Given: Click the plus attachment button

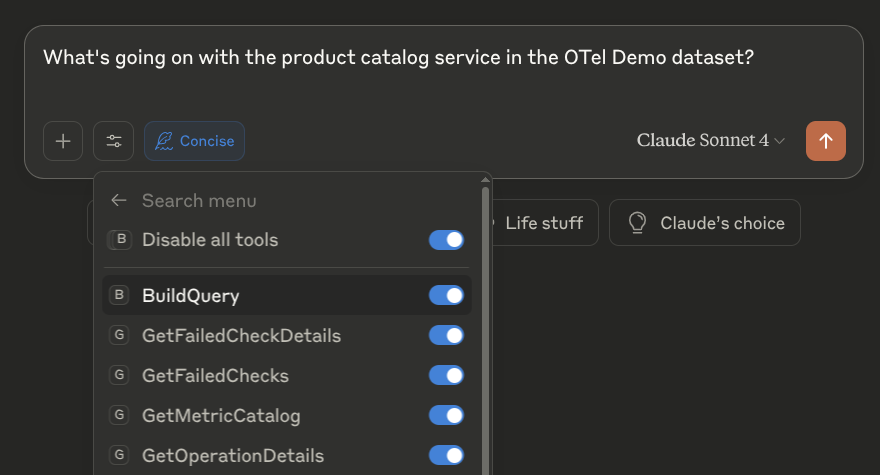Looking at the screenshot, I should (63, 141).
